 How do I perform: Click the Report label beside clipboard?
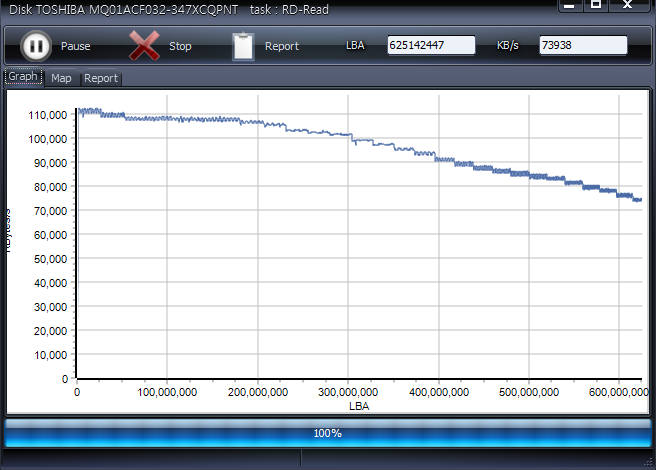click(x=282, y=46)
